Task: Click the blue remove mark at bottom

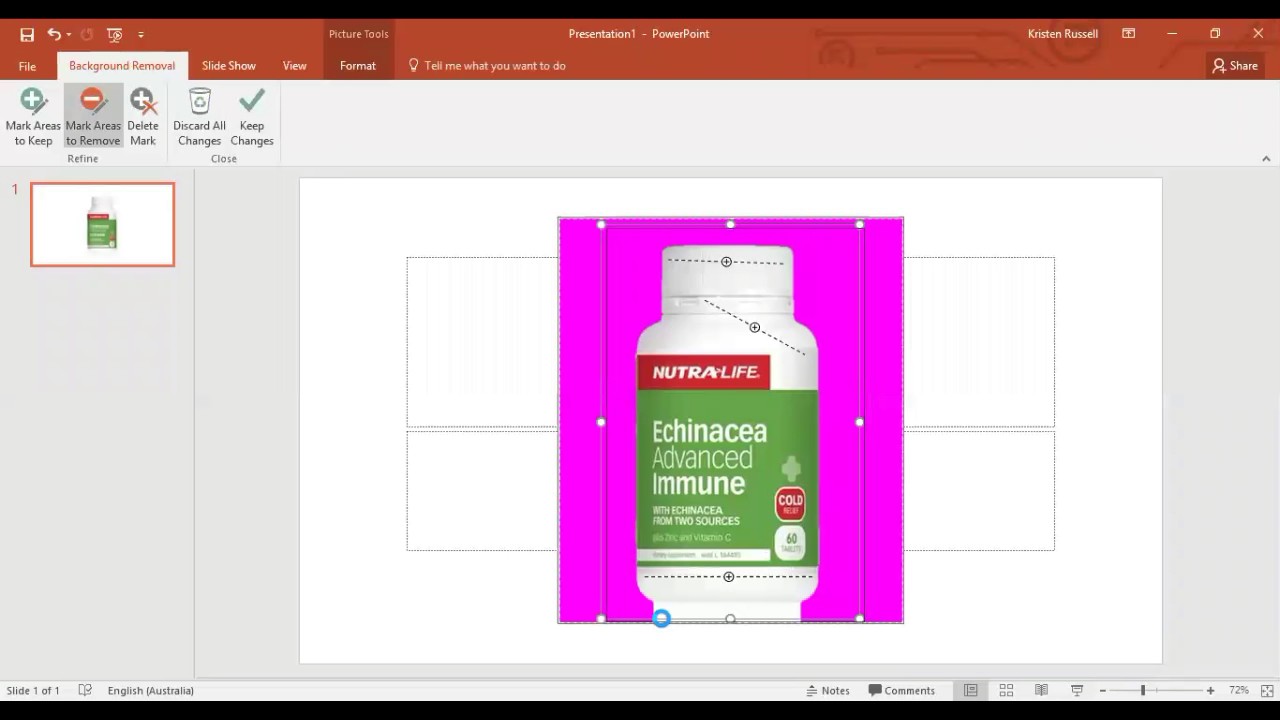Action: (x=661, y=619)
